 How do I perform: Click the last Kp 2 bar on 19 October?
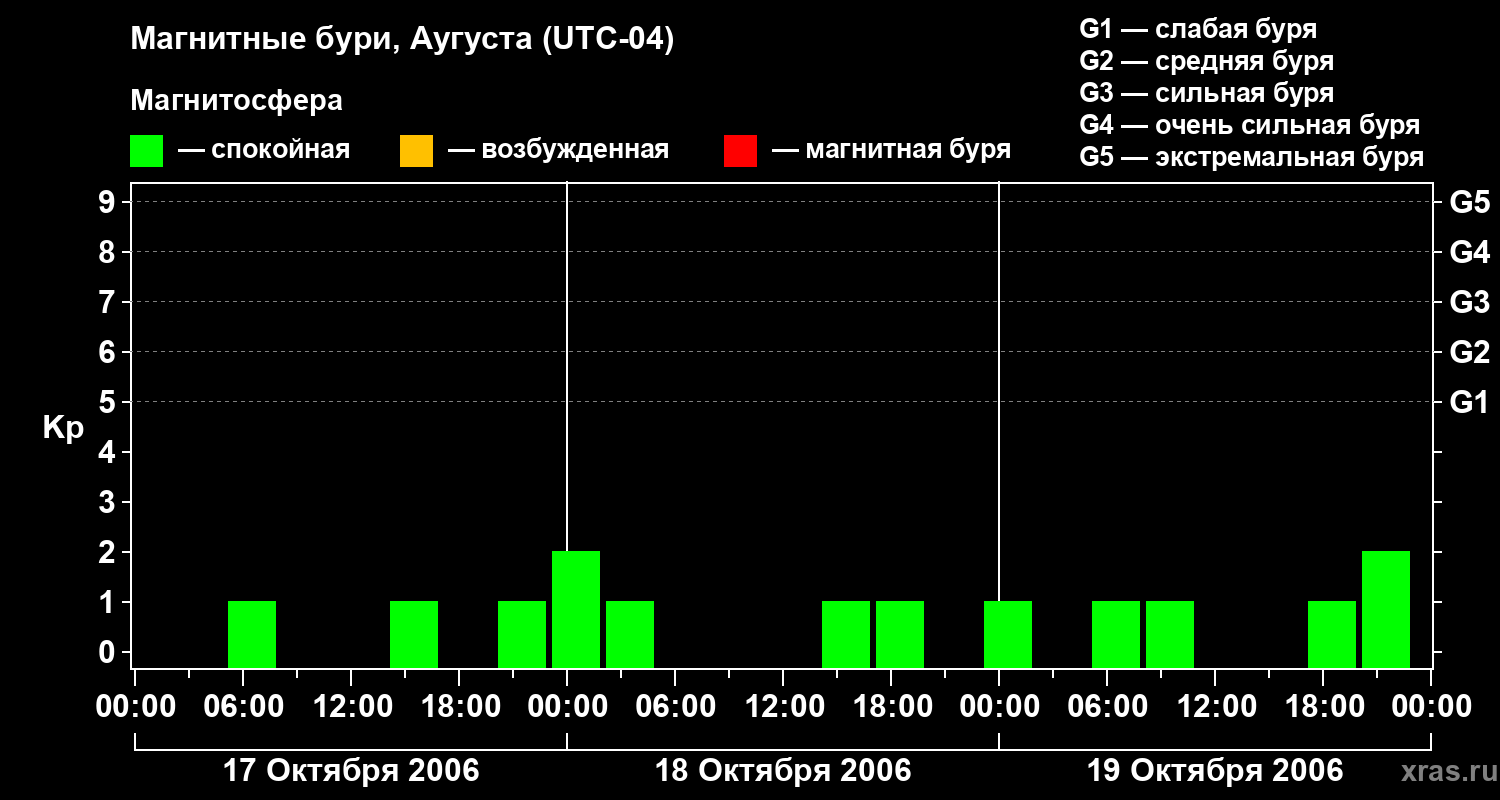(1386, 609)
